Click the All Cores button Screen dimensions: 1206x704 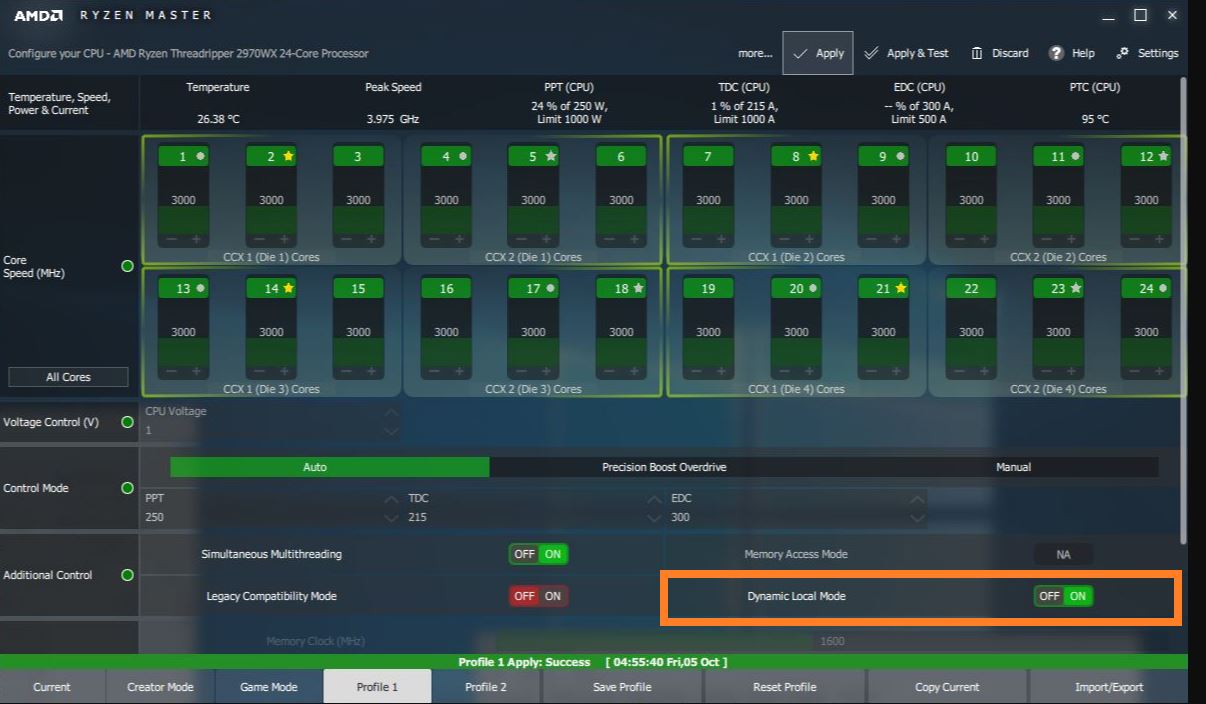tap(68, 376)
